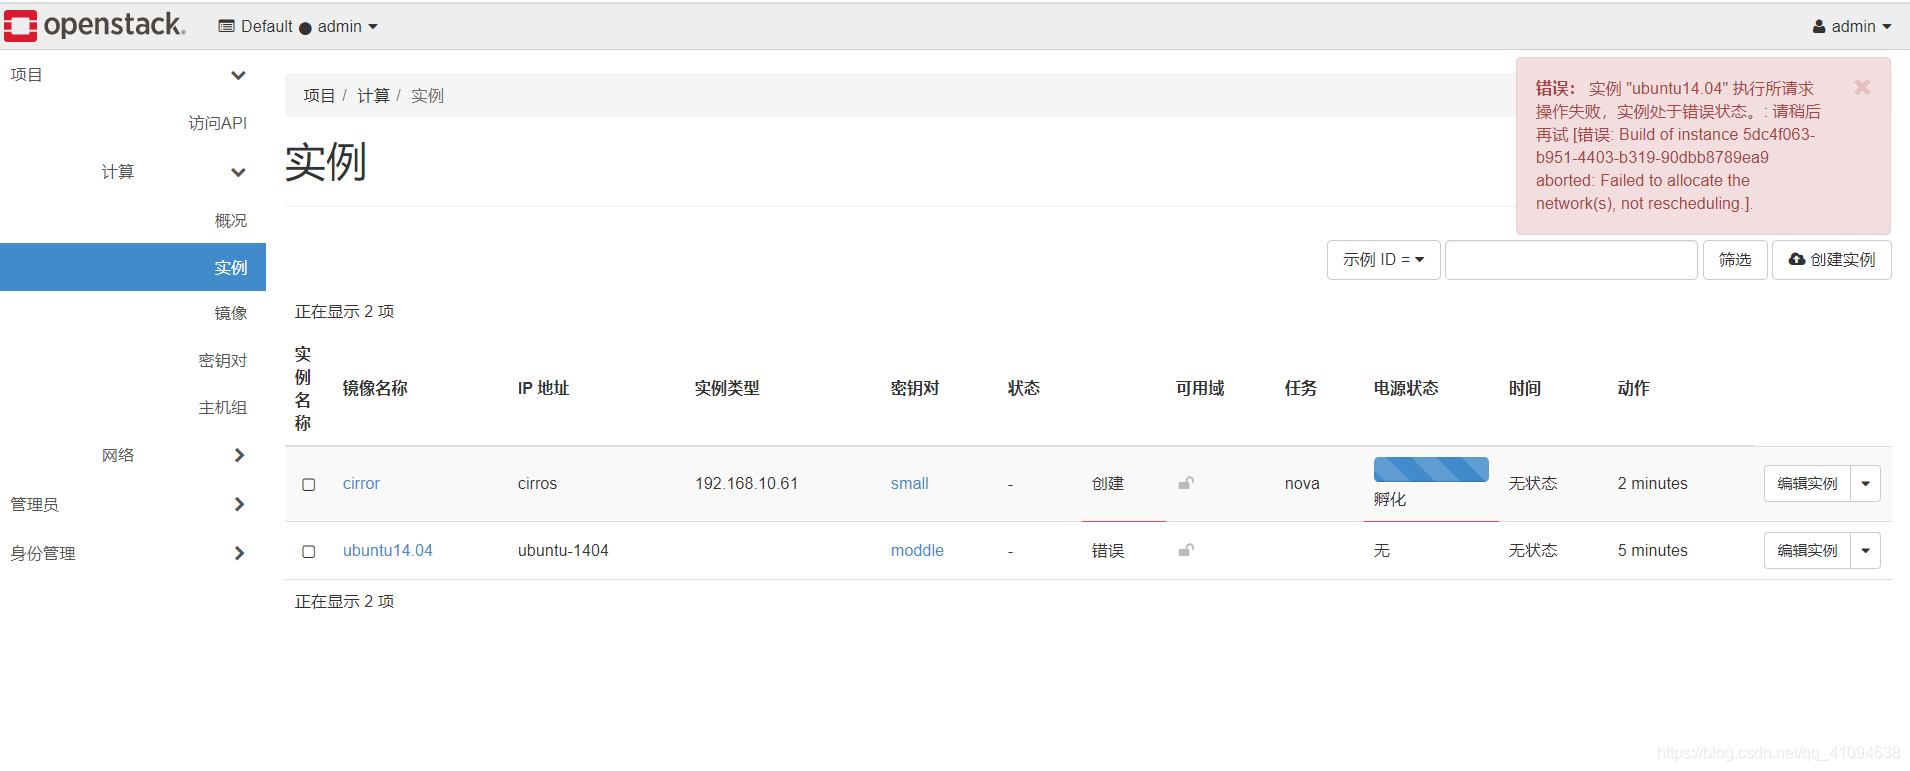Open the ubuntu14.04 instance link
This screenshot has height=771, width=1910.
pyautogui.click(x=387, y=551)
